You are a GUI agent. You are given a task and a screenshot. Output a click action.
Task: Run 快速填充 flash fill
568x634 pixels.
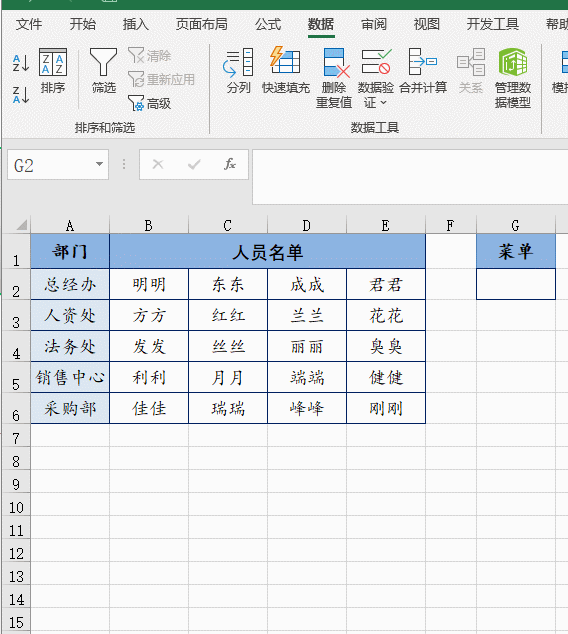click(x=285, y=71)
